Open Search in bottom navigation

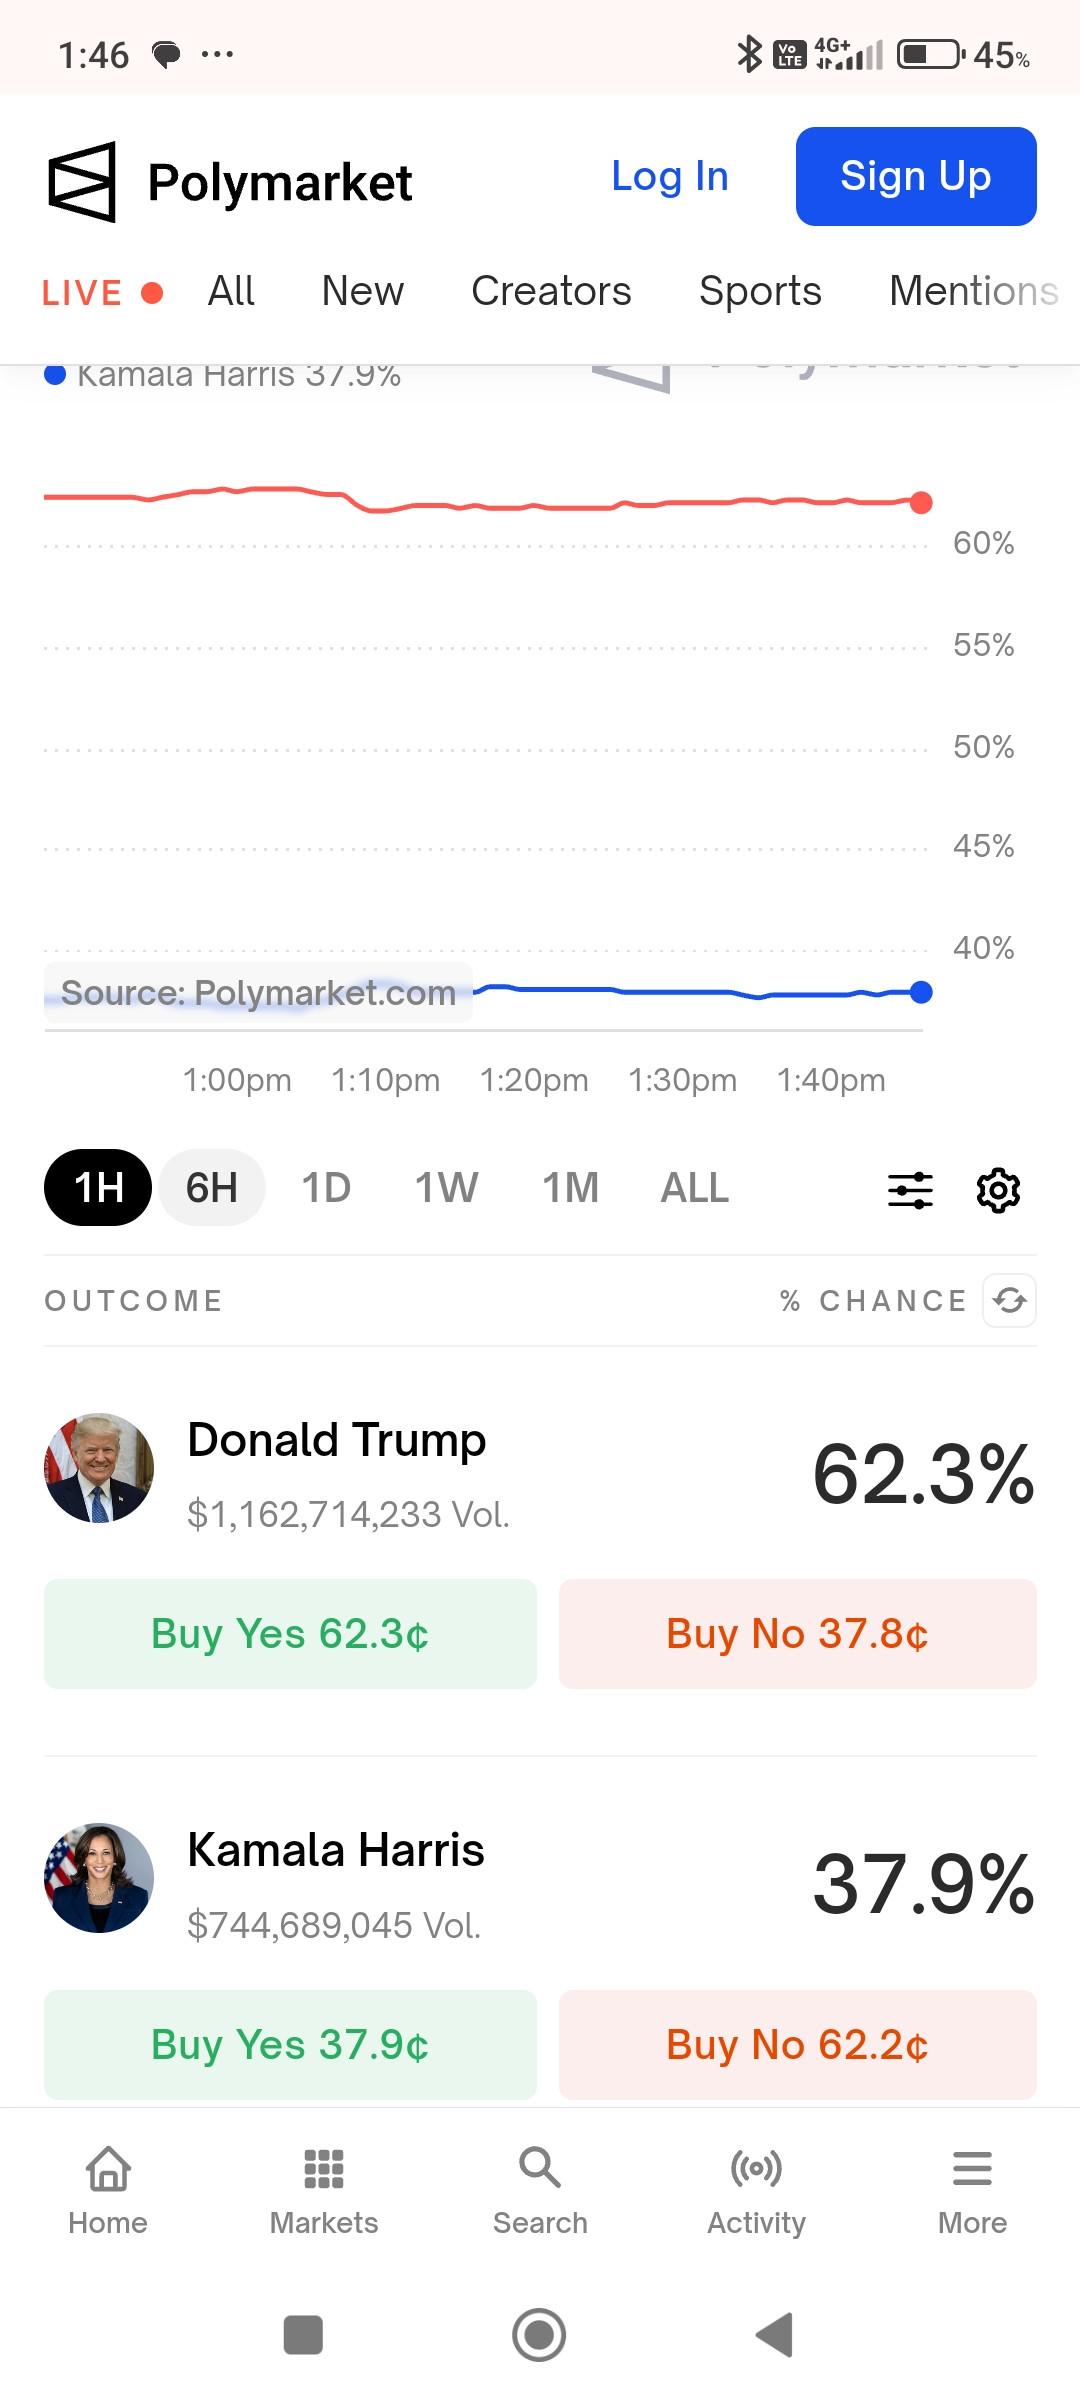coord(540,2190)
